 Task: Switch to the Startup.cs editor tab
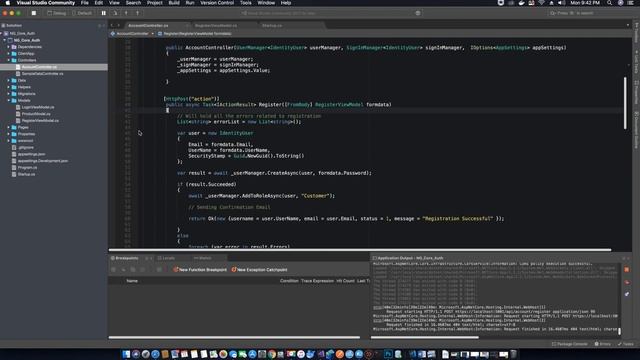pos(272,25)
